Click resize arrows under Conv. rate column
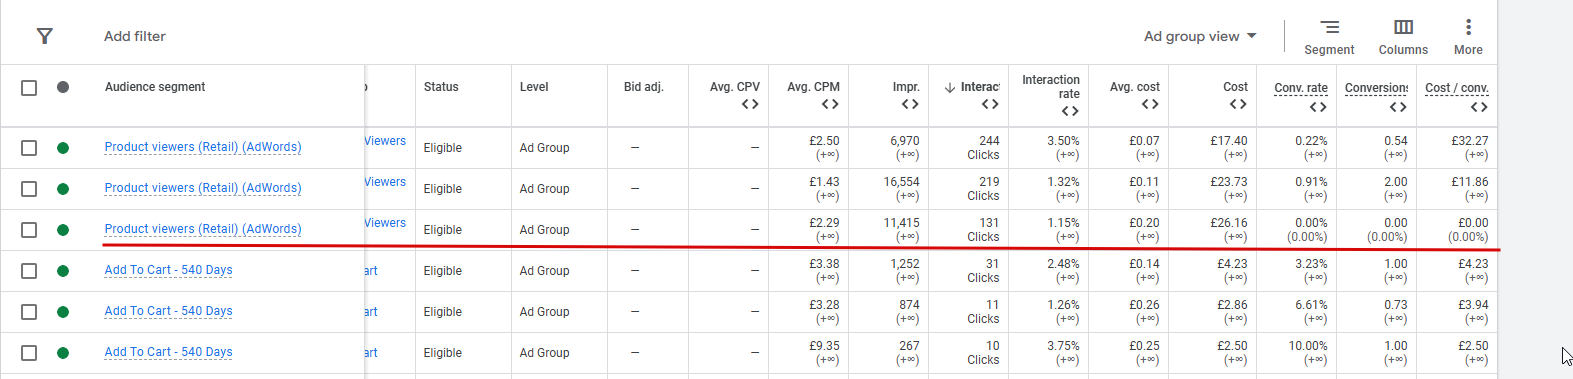The width and height of the screenshot is (1573, 379). pos(1318,107)
